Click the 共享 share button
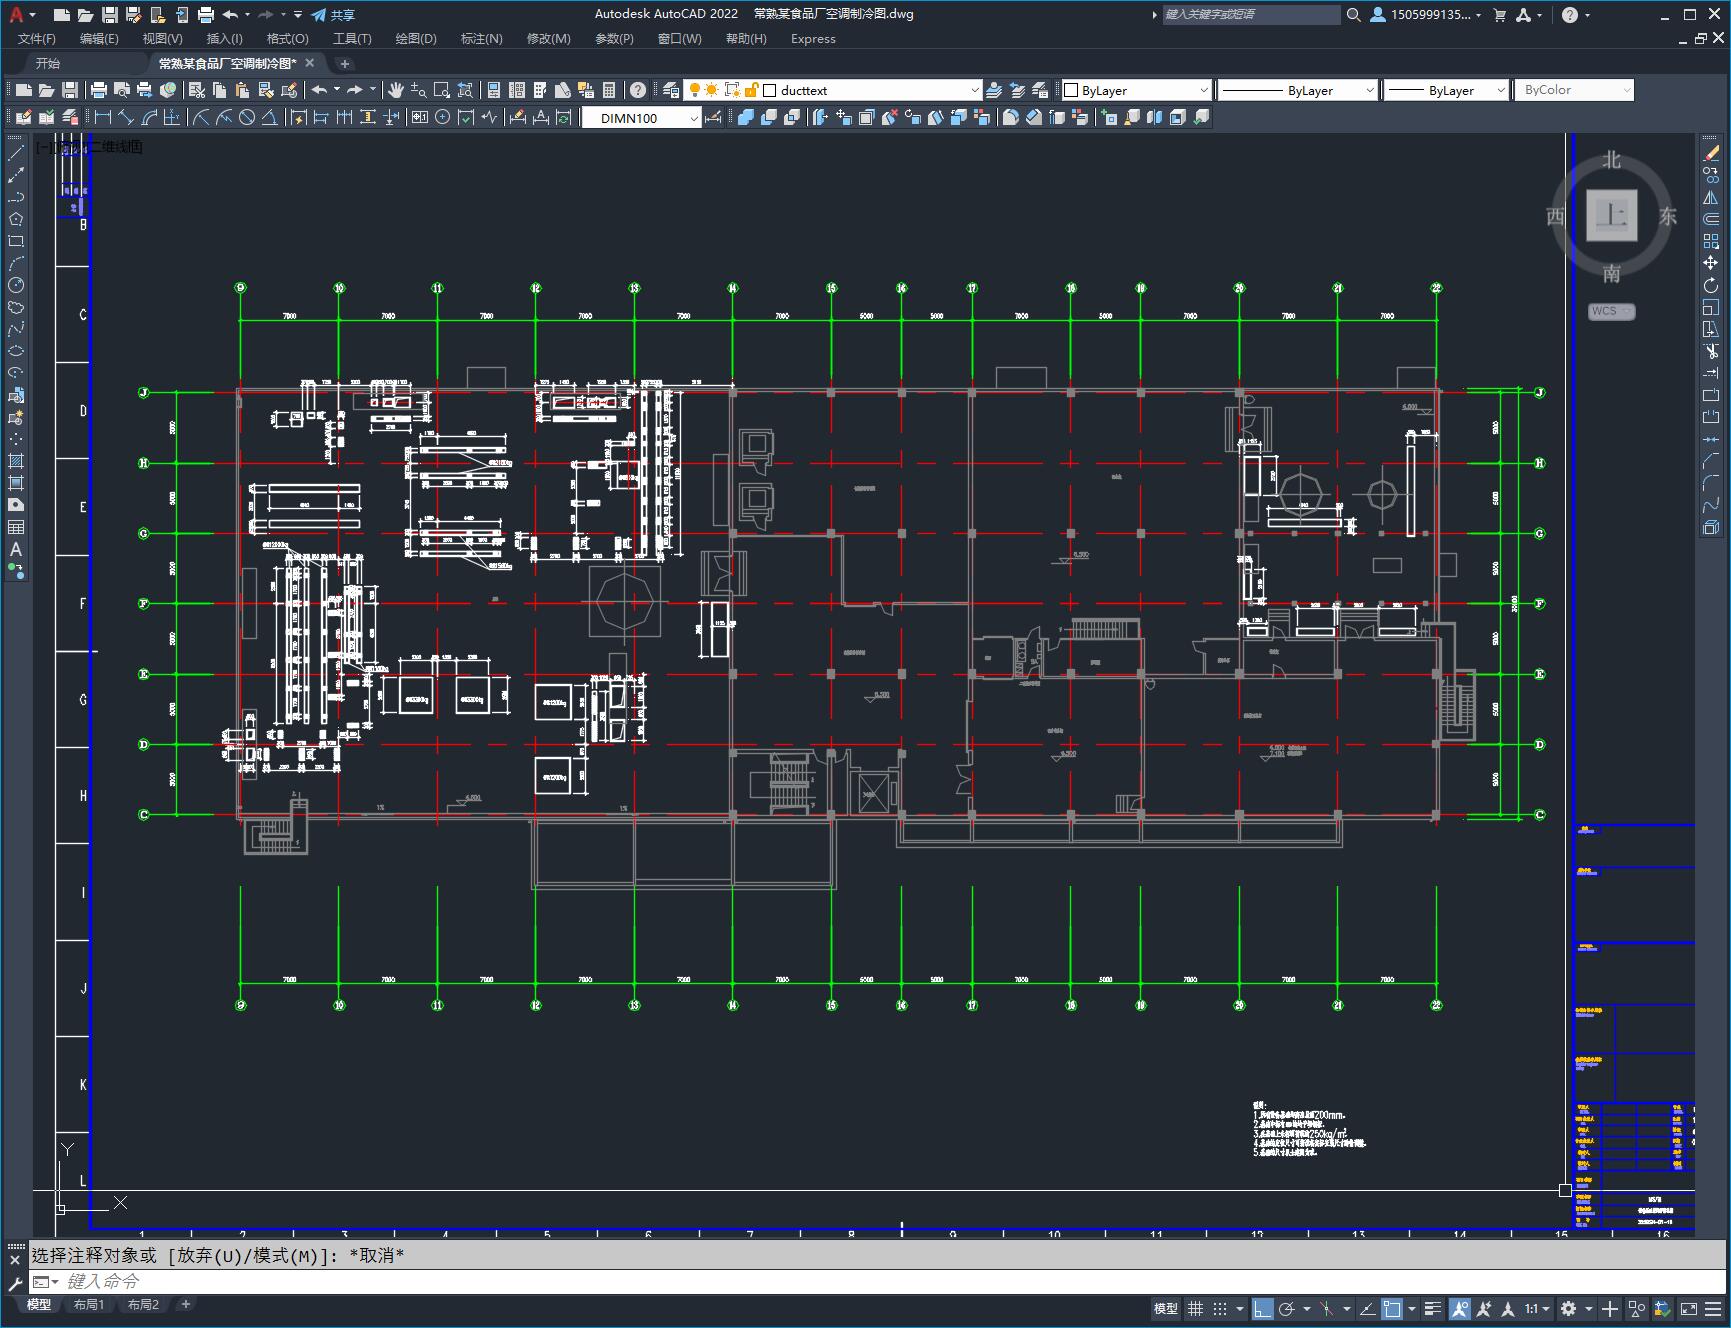Screen dimensions: 1731x1328 coord(333,15)
